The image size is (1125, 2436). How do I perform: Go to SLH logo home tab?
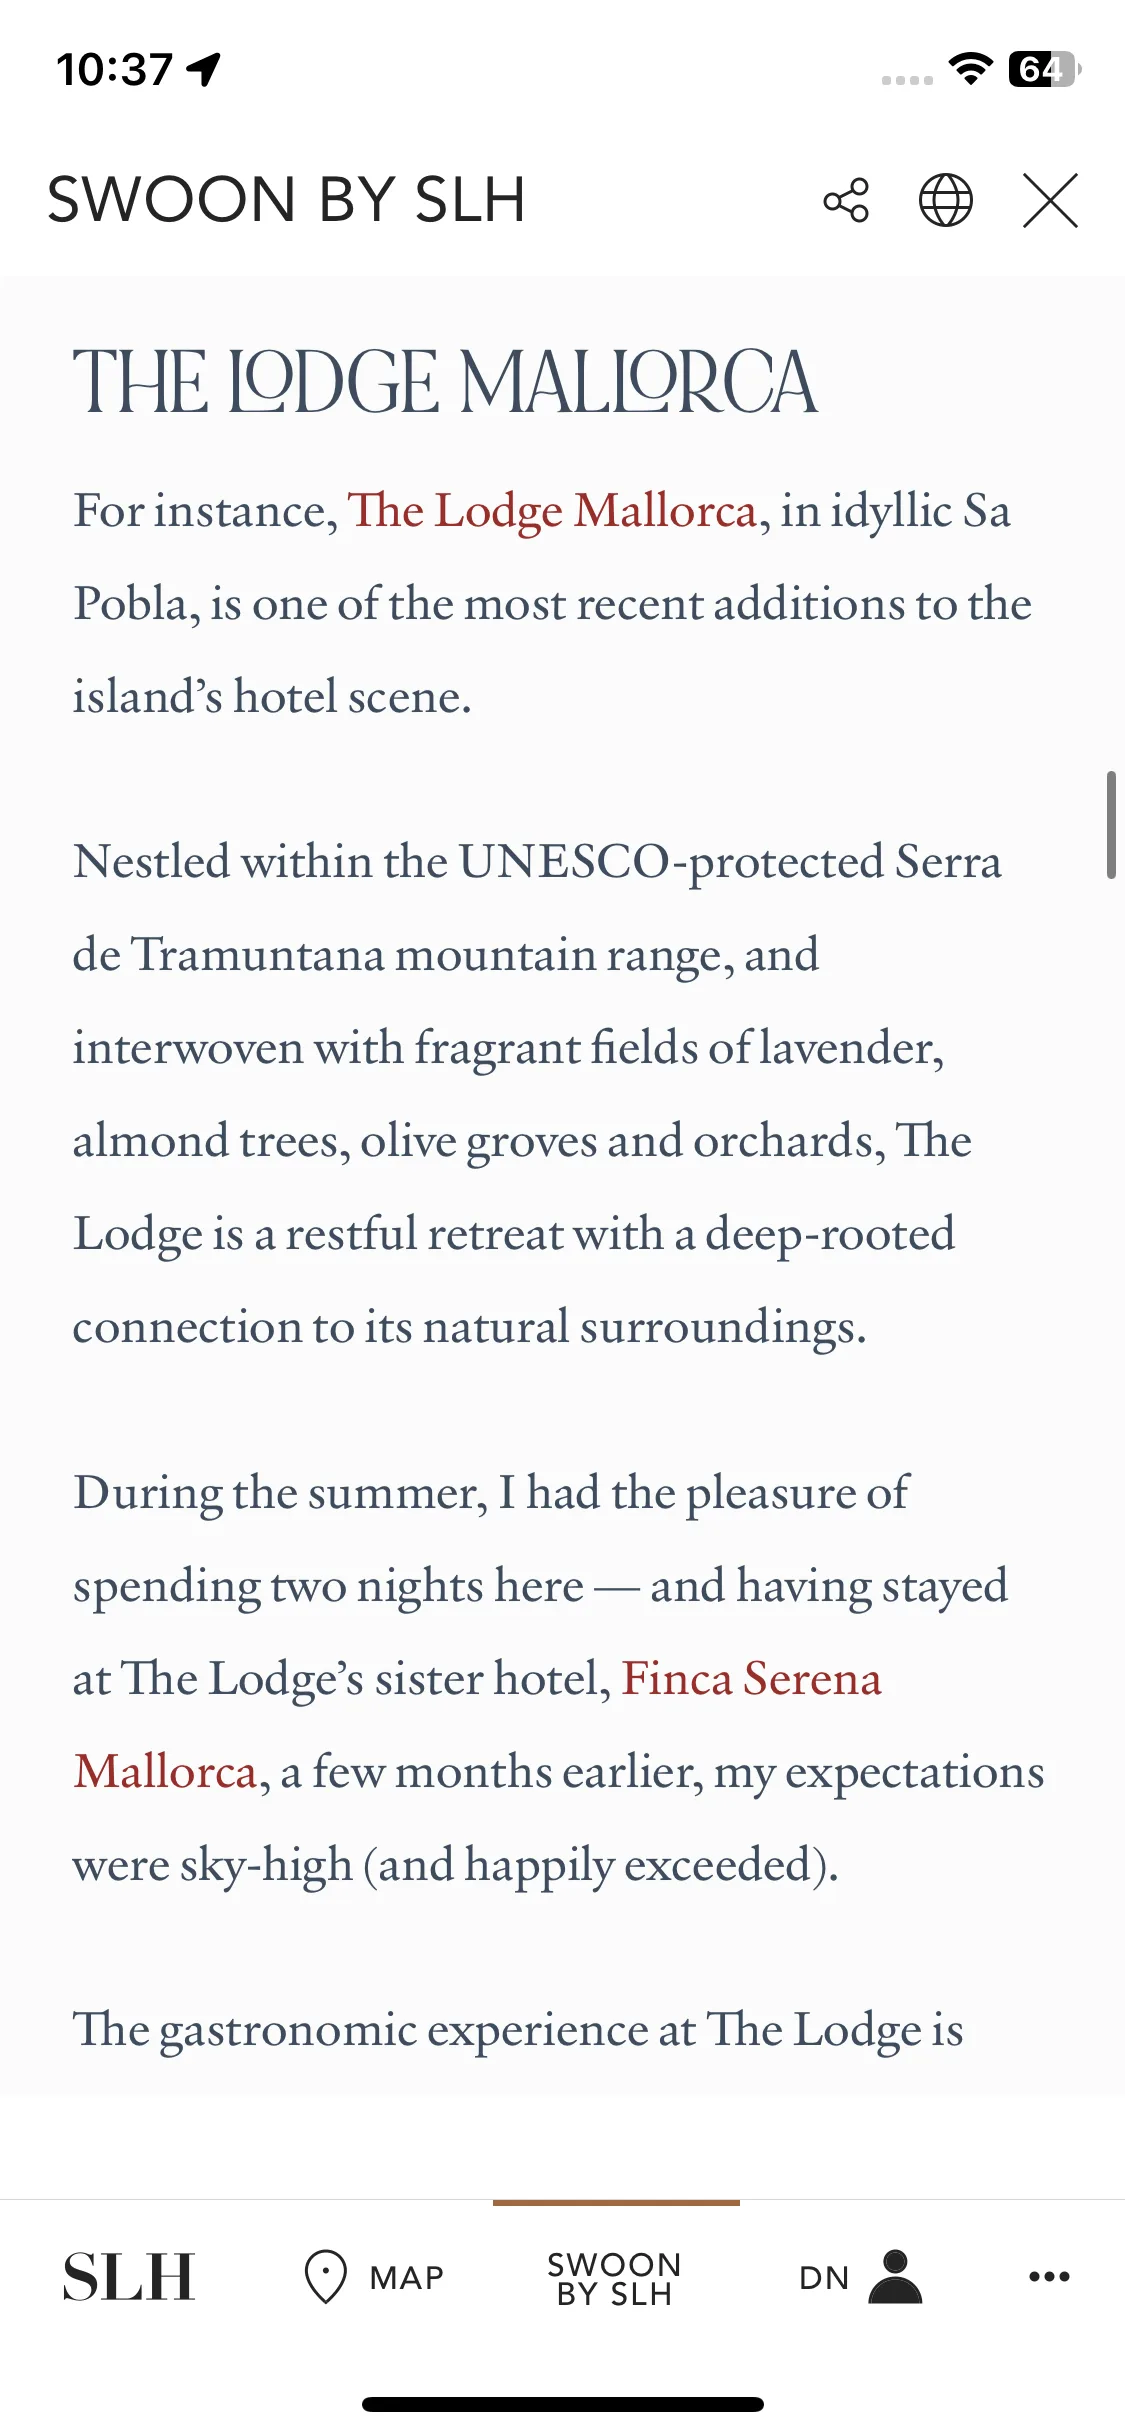point(129,2277)
